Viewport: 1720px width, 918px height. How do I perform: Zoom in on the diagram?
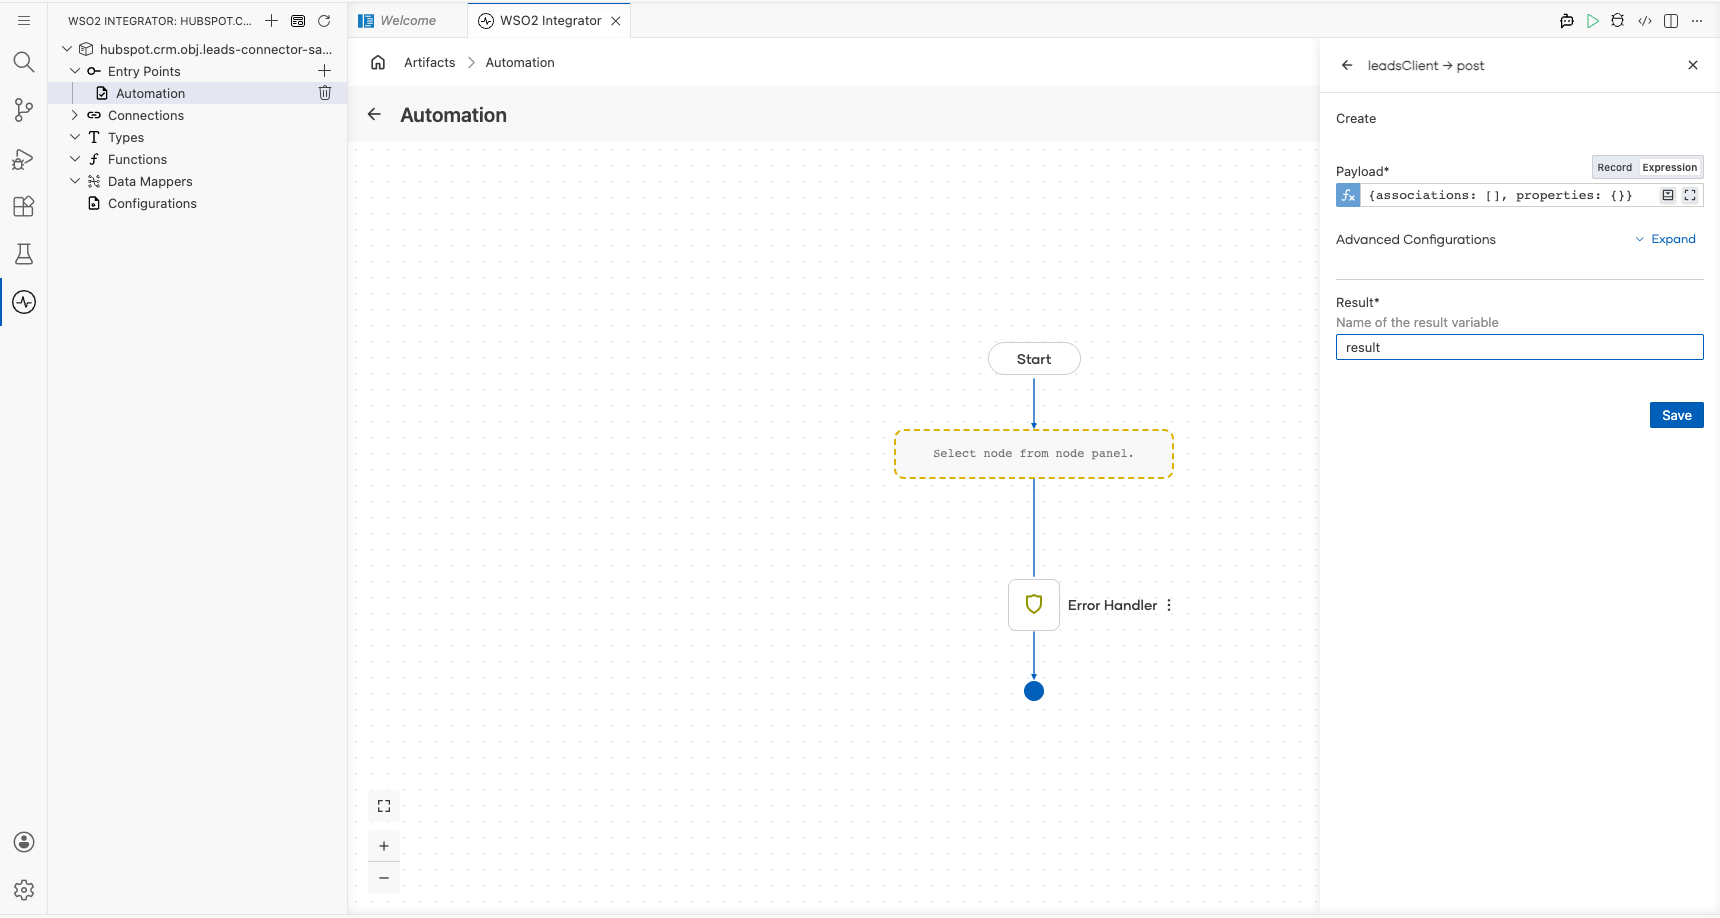384,846
